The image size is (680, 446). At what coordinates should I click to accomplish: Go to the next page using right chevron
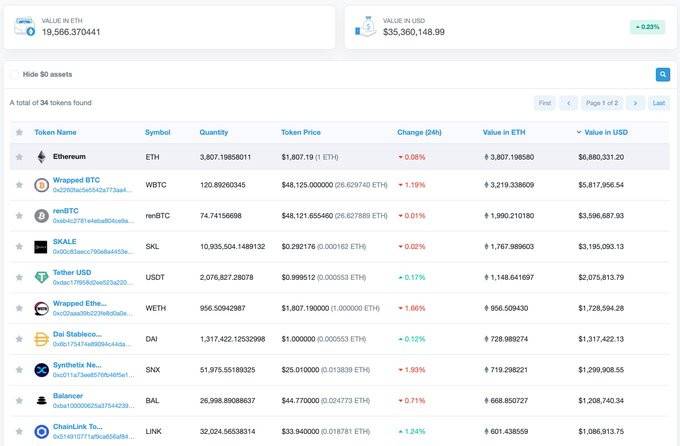pos(635,103)
